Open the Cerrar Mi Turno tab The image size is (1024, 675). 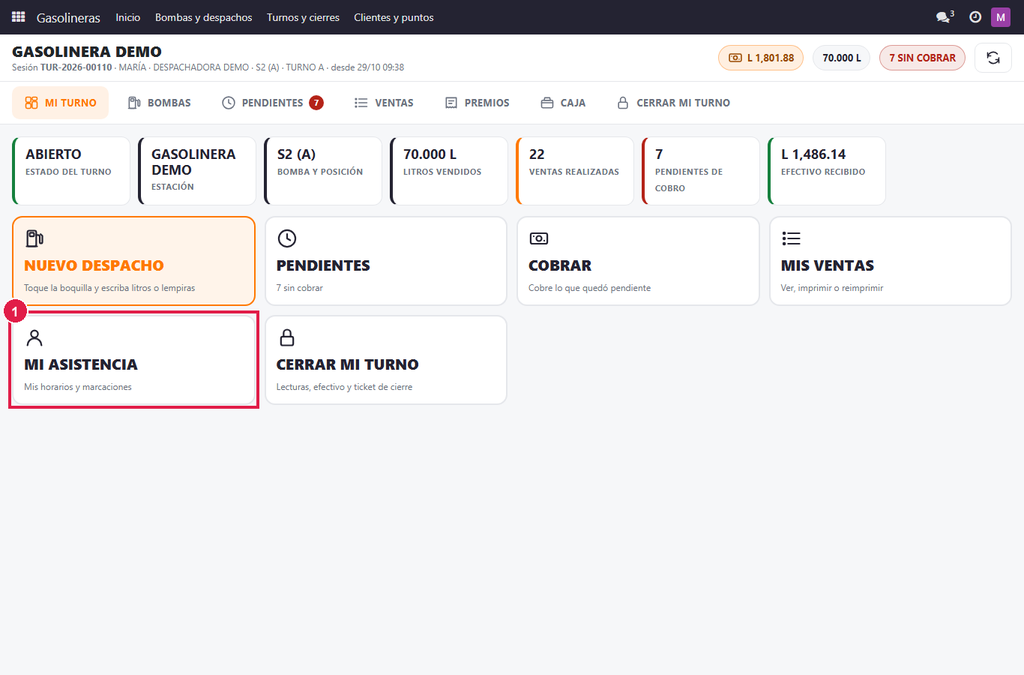point(673,102)
